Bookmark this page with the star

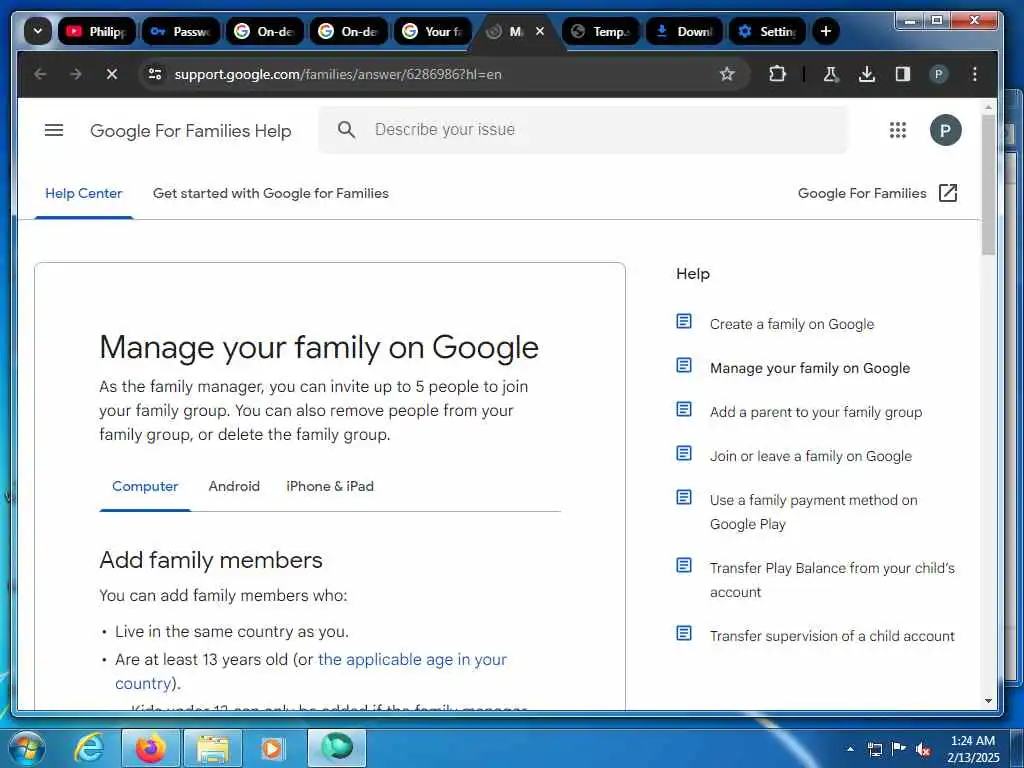(727, 74)
